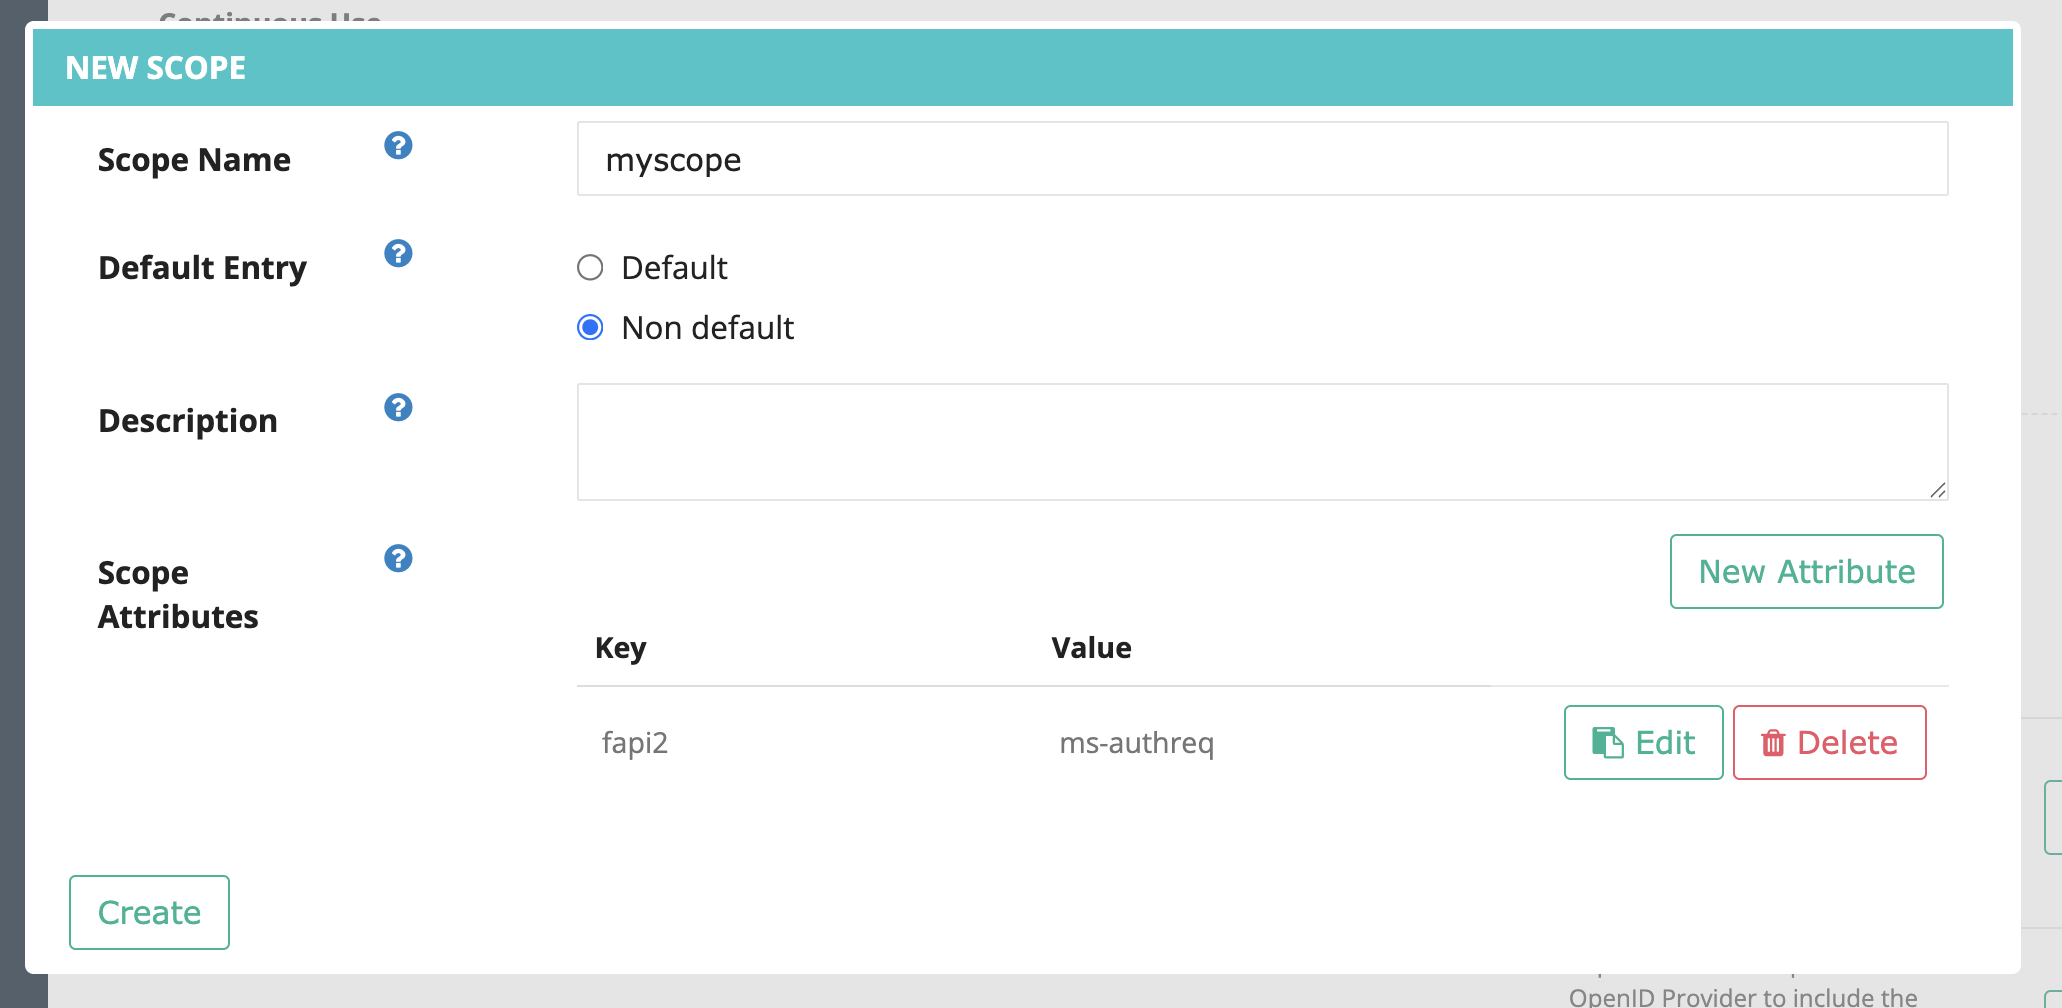Click the 'Default' label text
This screenshot has height=1008, width=2062.
pyautogui.click(x=674, y=268)
